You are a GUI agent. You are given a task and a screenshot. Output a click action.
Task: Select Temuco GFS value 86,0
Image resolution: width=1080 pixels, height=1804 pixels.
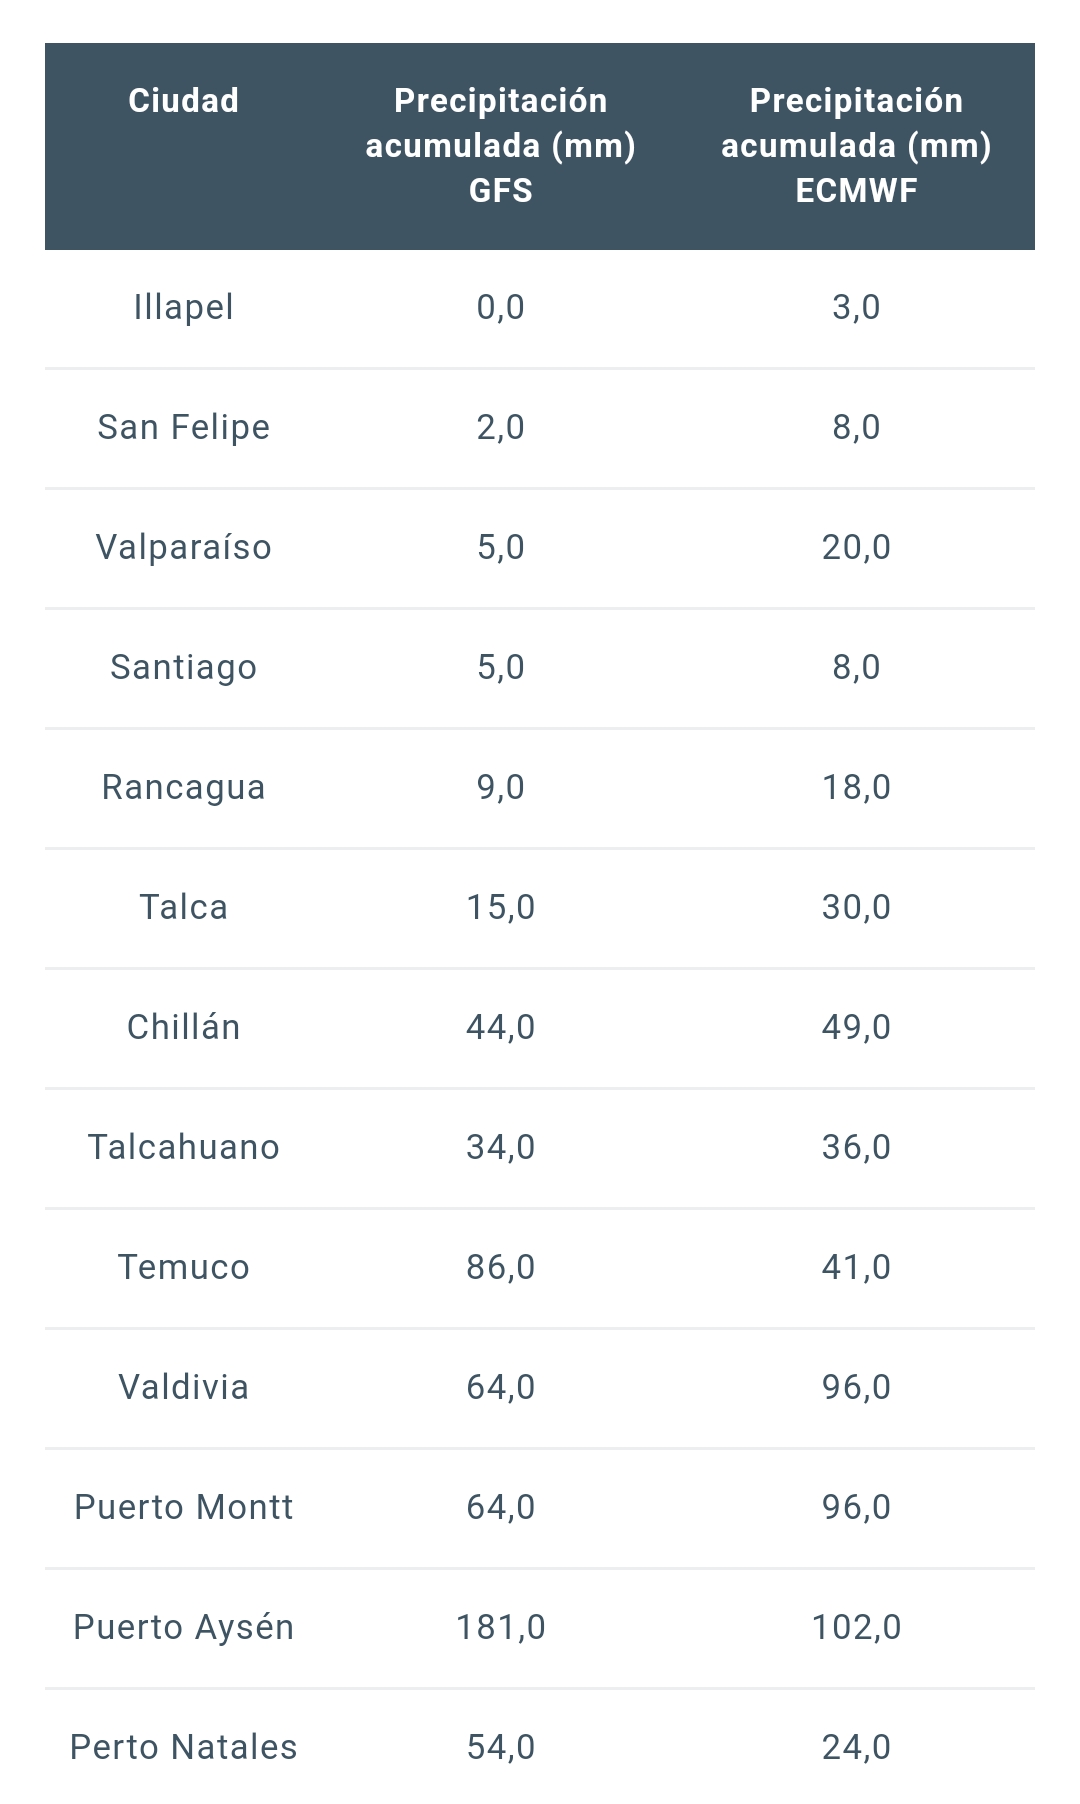coord(500,1267)
